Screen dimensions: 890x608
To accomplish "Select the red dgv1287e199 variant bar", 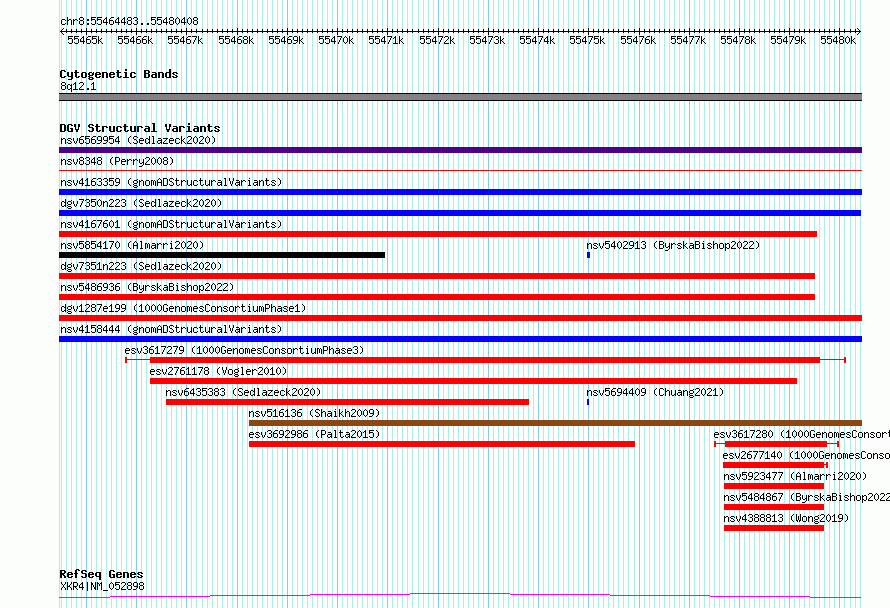I will coord(460,318).
